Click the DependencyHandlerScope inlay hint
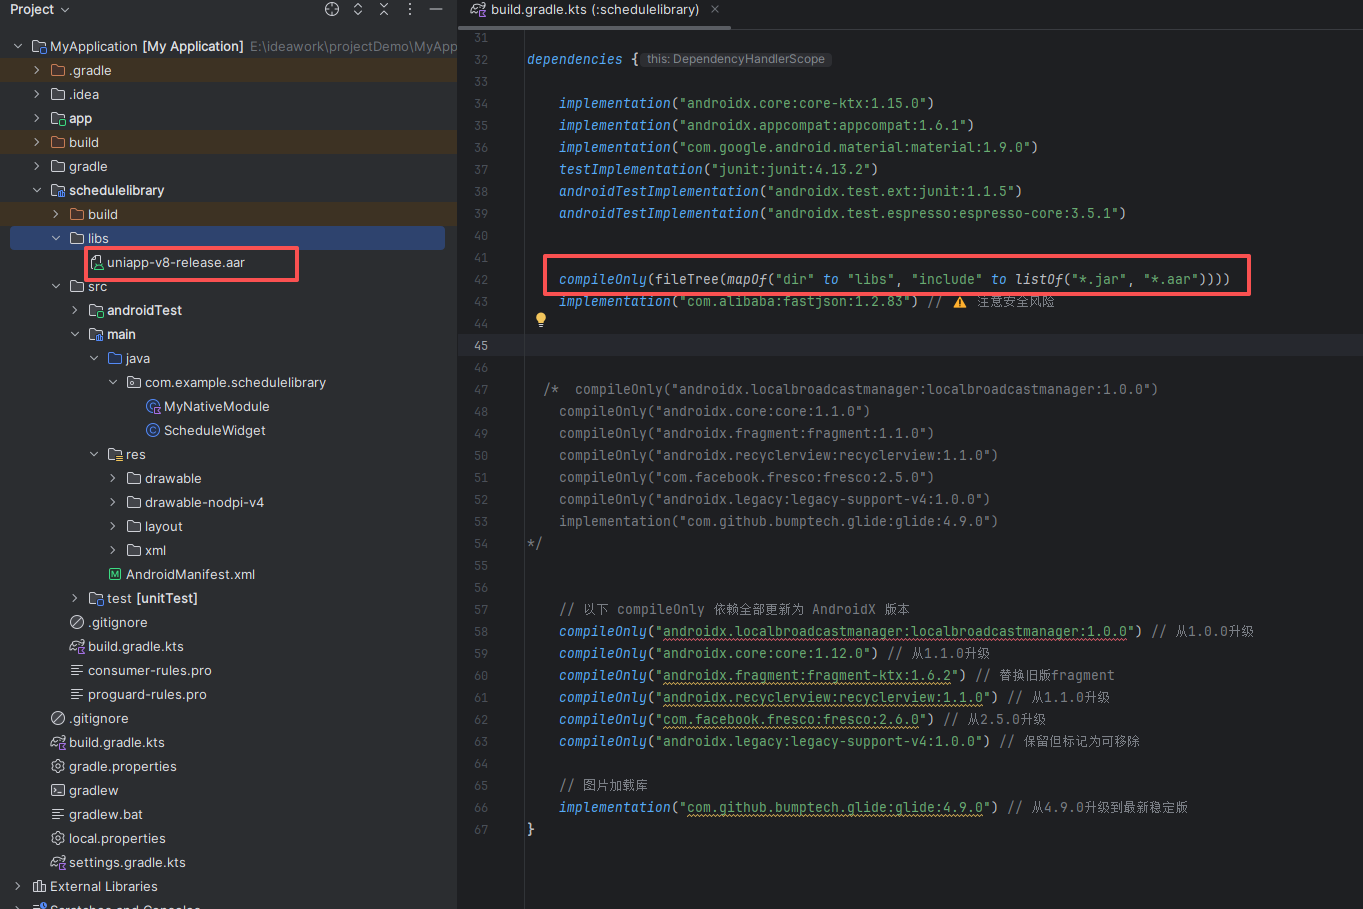Viewport: 1363px width, 909px height. click(735, 59)
